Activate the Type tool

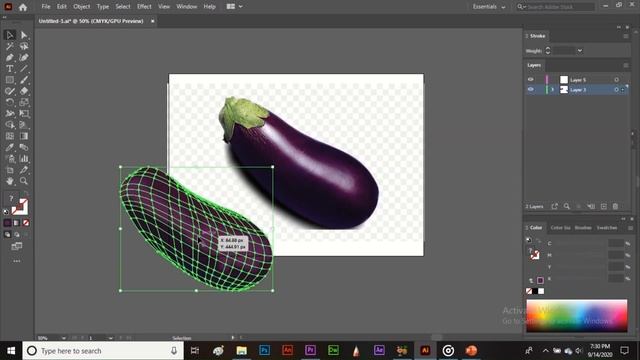10,69
